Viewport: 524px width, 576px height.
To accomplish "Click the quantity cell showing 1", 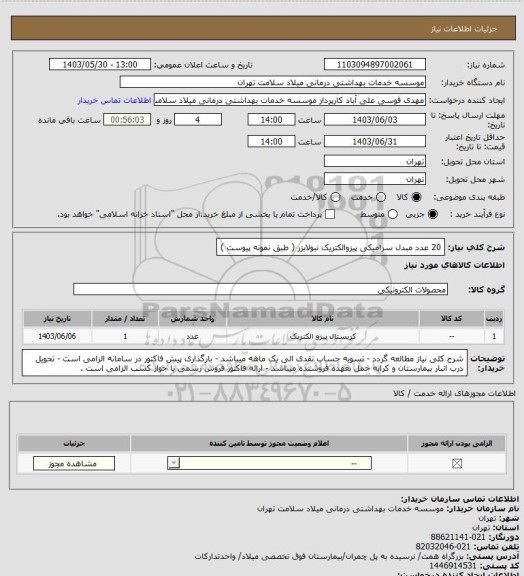I will pos(125,336).
